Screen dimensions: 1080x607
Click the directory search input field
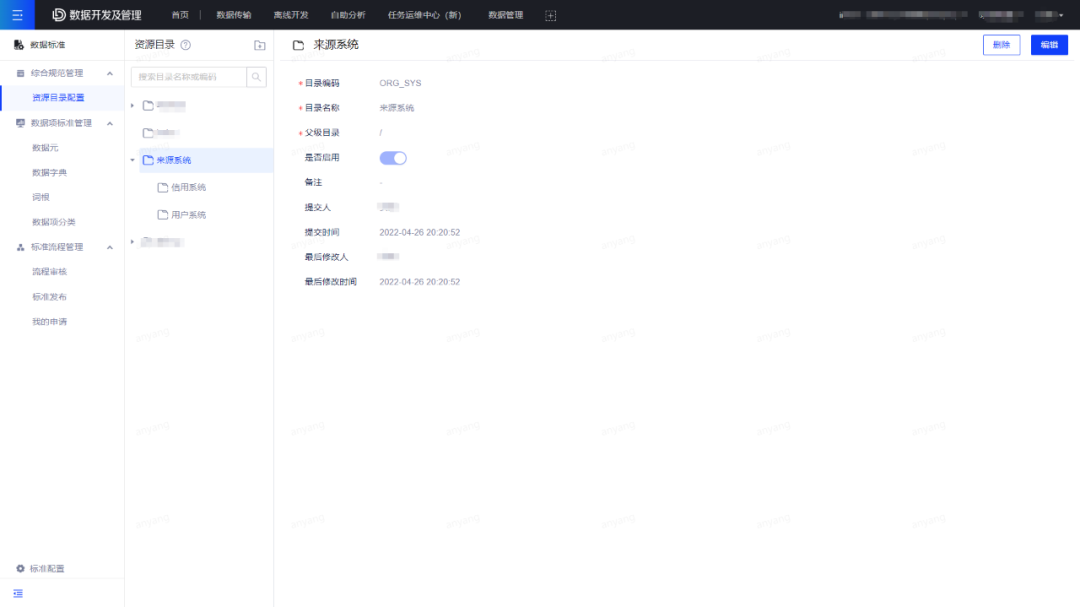point(185,76)
